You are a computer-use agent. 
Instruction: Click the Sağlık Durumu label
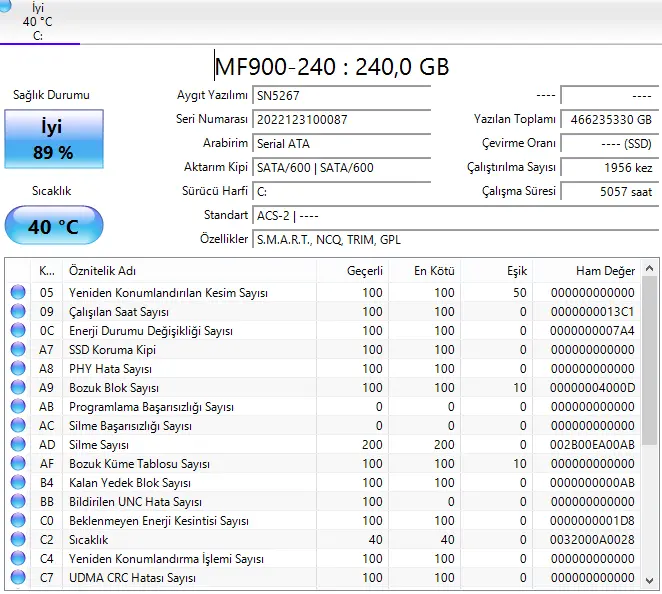tap(51, 95)
